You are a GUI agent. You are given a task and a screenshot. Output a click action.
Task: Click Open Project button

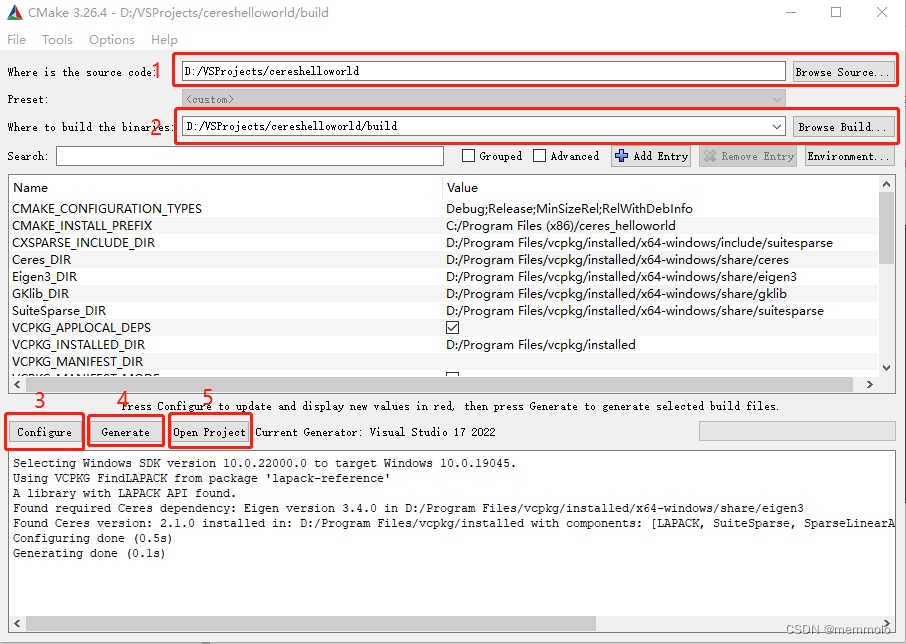tap(210, 430)
